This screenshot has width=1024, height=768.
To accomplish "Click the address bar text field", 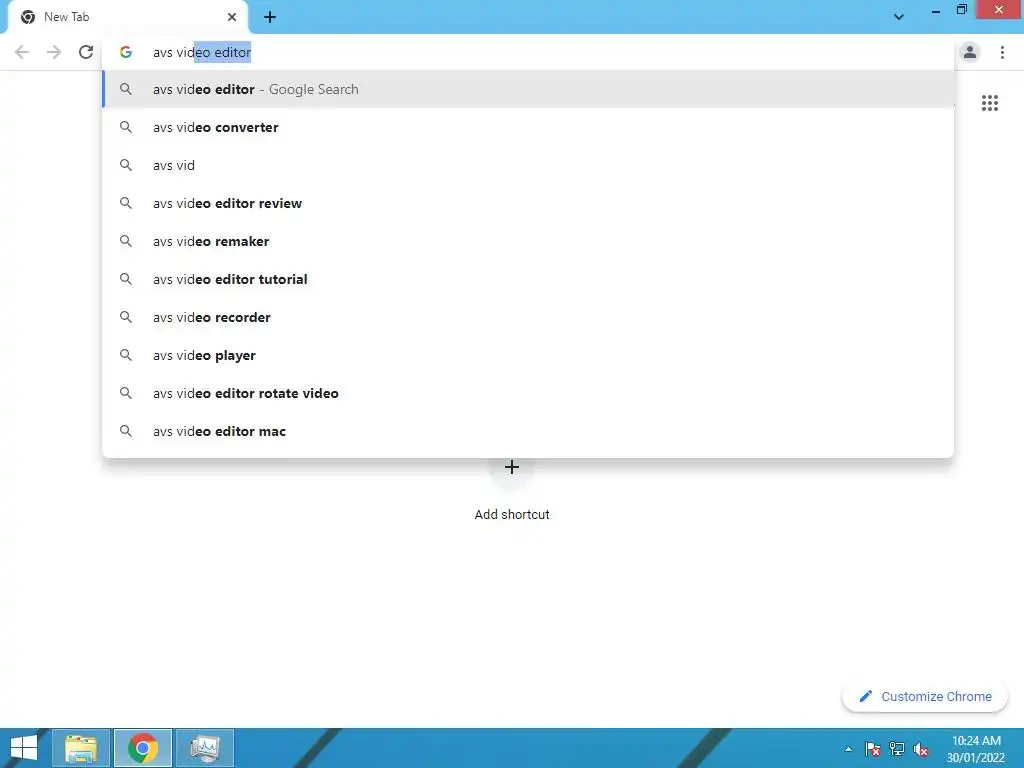I will point(529,52).
